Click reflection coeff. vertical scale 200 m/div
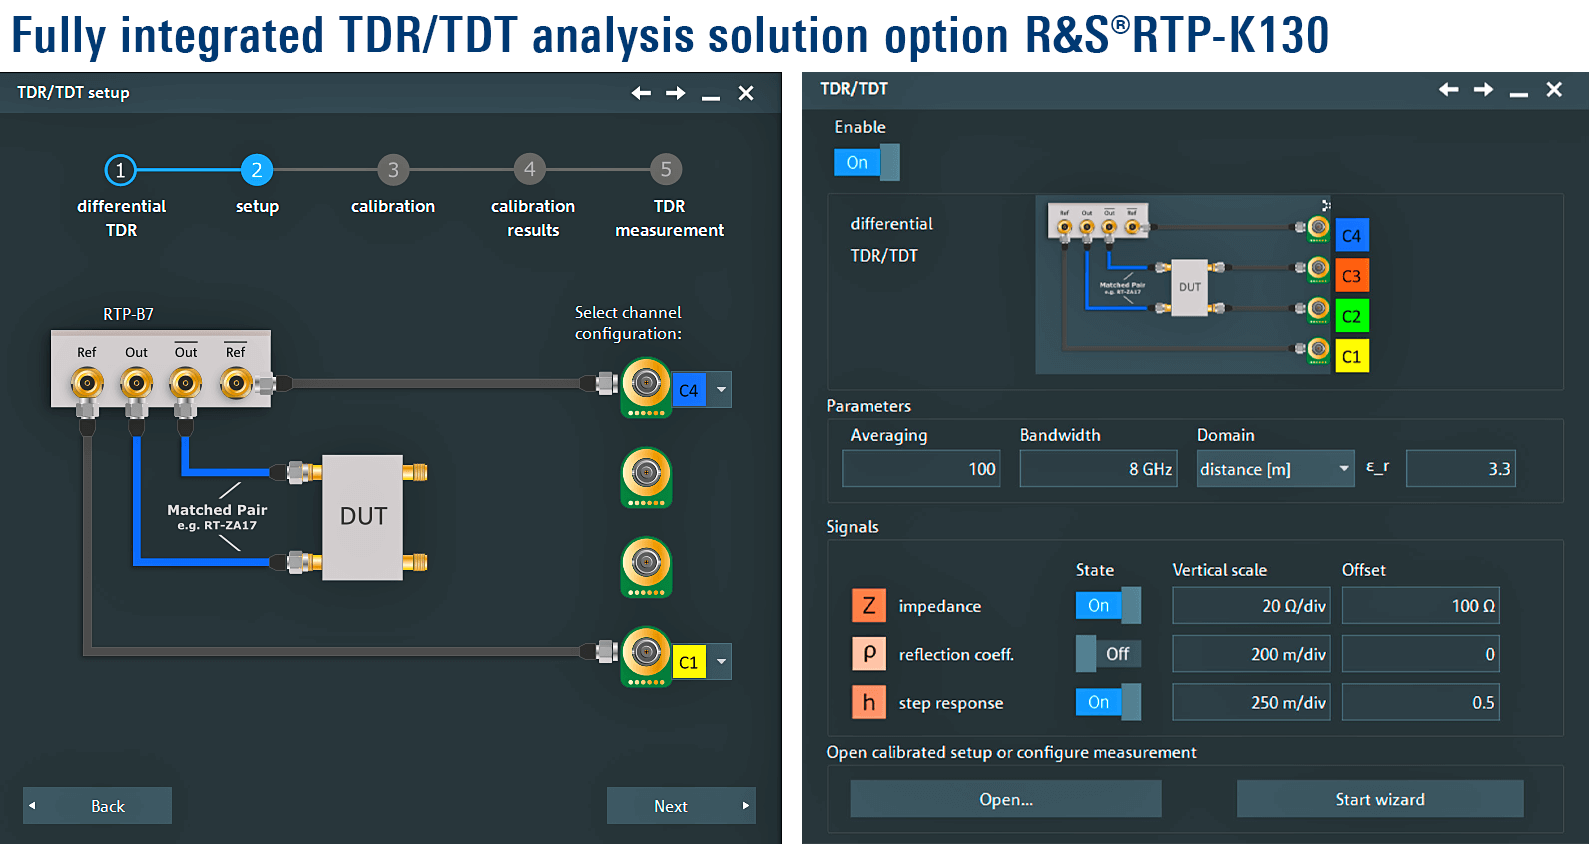 pos(1251,654)
